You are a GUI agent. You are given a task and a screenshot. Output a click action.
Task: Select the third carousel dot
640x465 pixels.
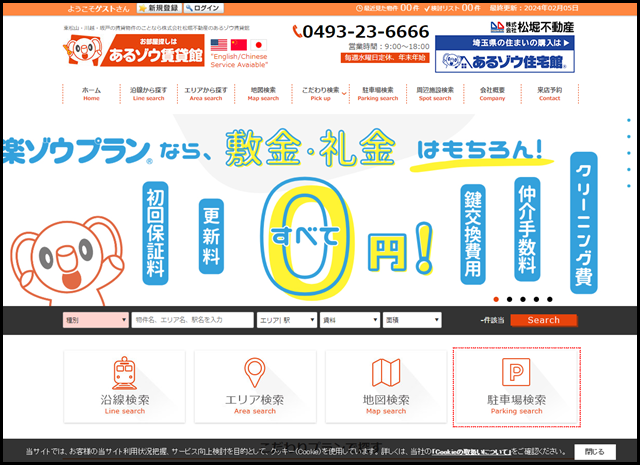[523, 299]
